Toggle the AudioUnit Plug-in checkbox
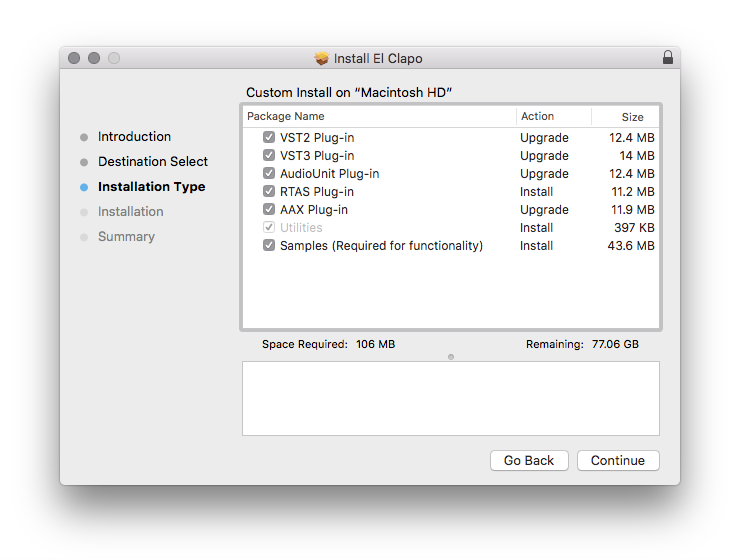This screenshot has height=560, width=737. pos(269,174)
